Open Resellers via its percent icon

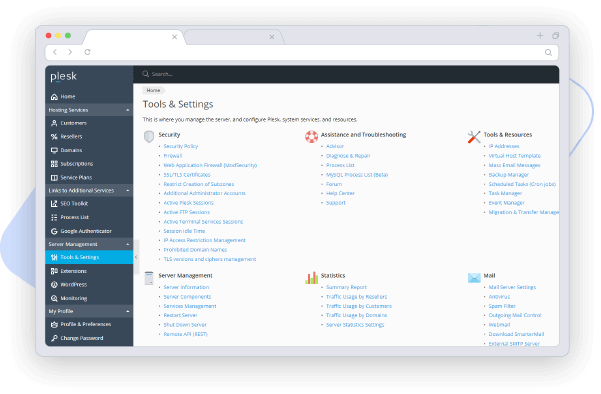pos(54,136)
